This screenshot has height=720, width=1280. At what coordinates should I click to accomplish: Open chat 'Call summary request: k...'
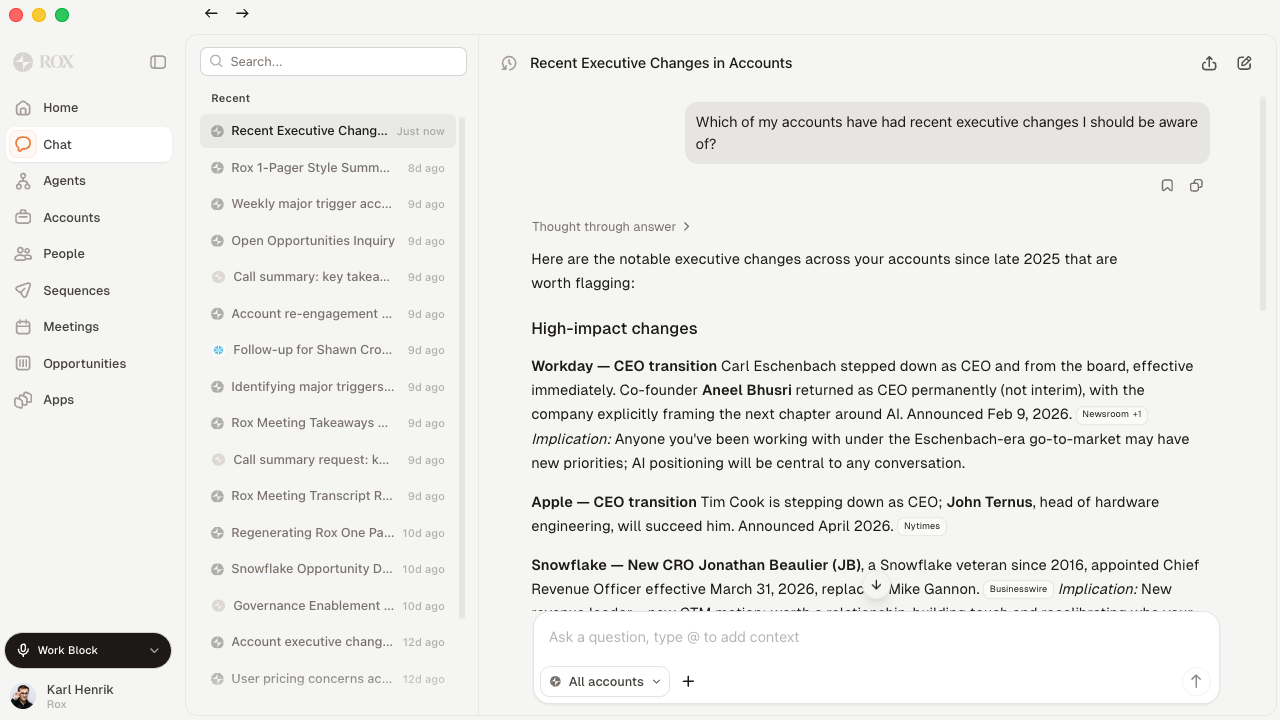click(x=328, y=460)
